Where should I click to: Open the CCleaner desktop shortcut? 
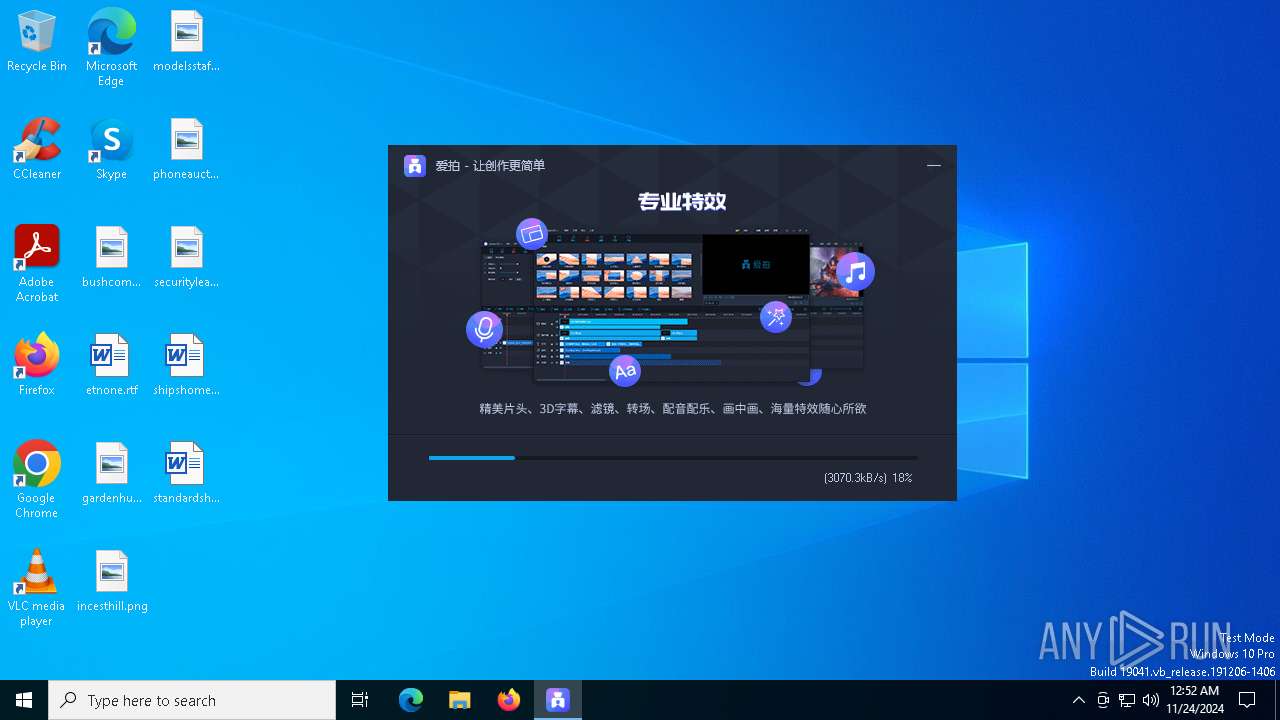[37, 150]
